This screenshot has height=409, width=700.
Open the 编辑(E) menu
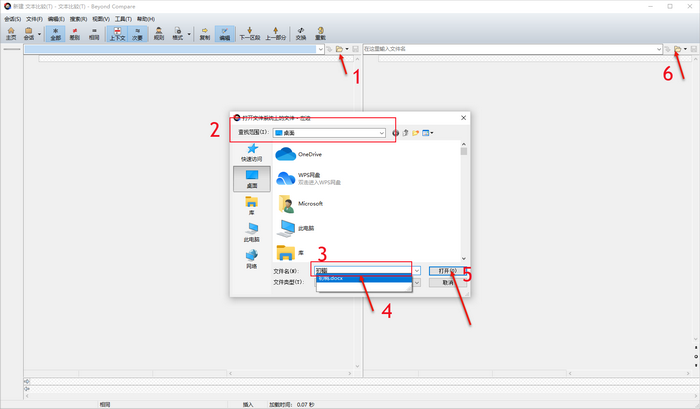[56, 19]
